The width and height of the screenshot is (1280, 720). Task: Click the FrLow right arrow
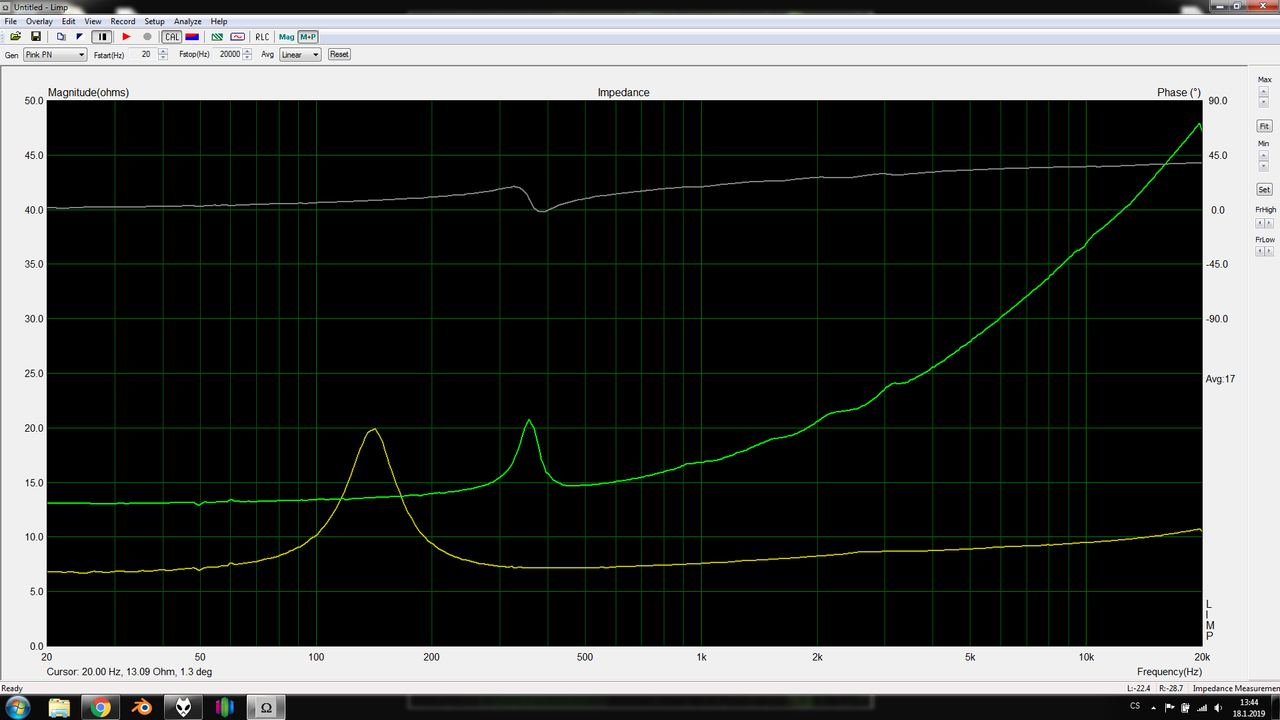point(1270,252)
